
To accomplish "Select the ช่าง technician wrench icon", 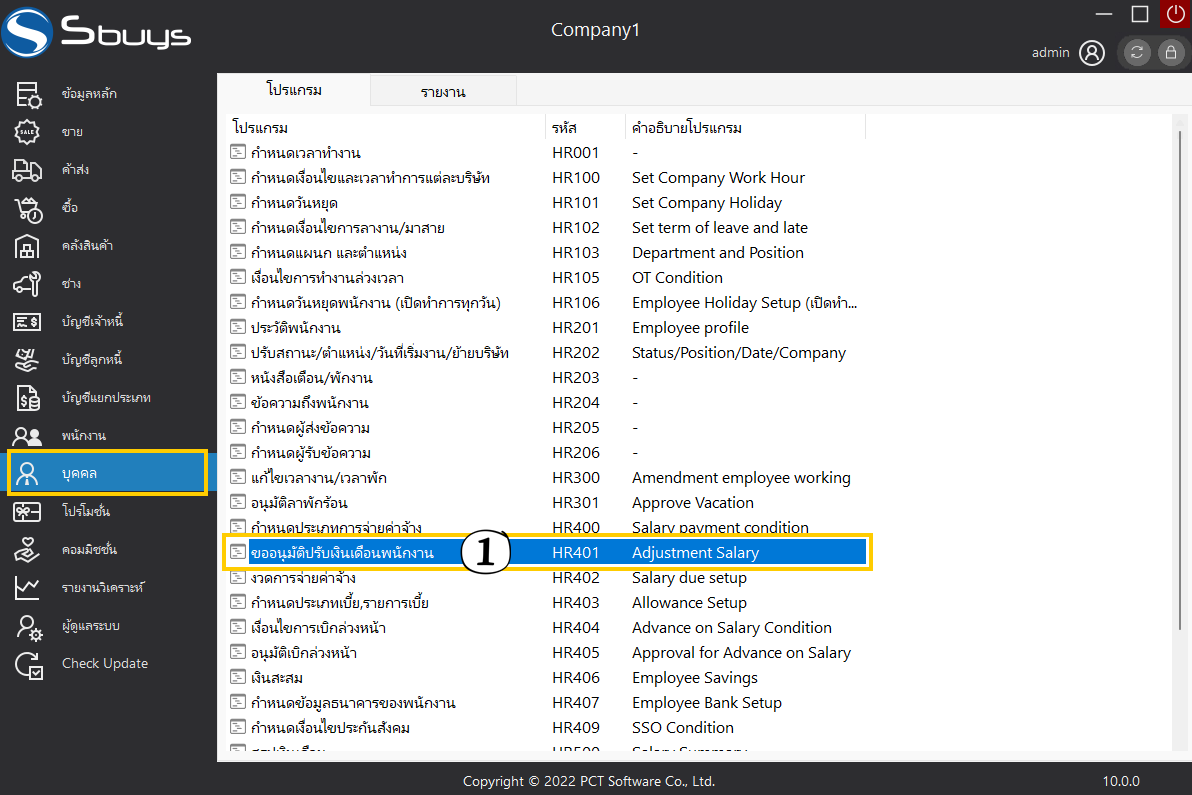I will (28, 283).
